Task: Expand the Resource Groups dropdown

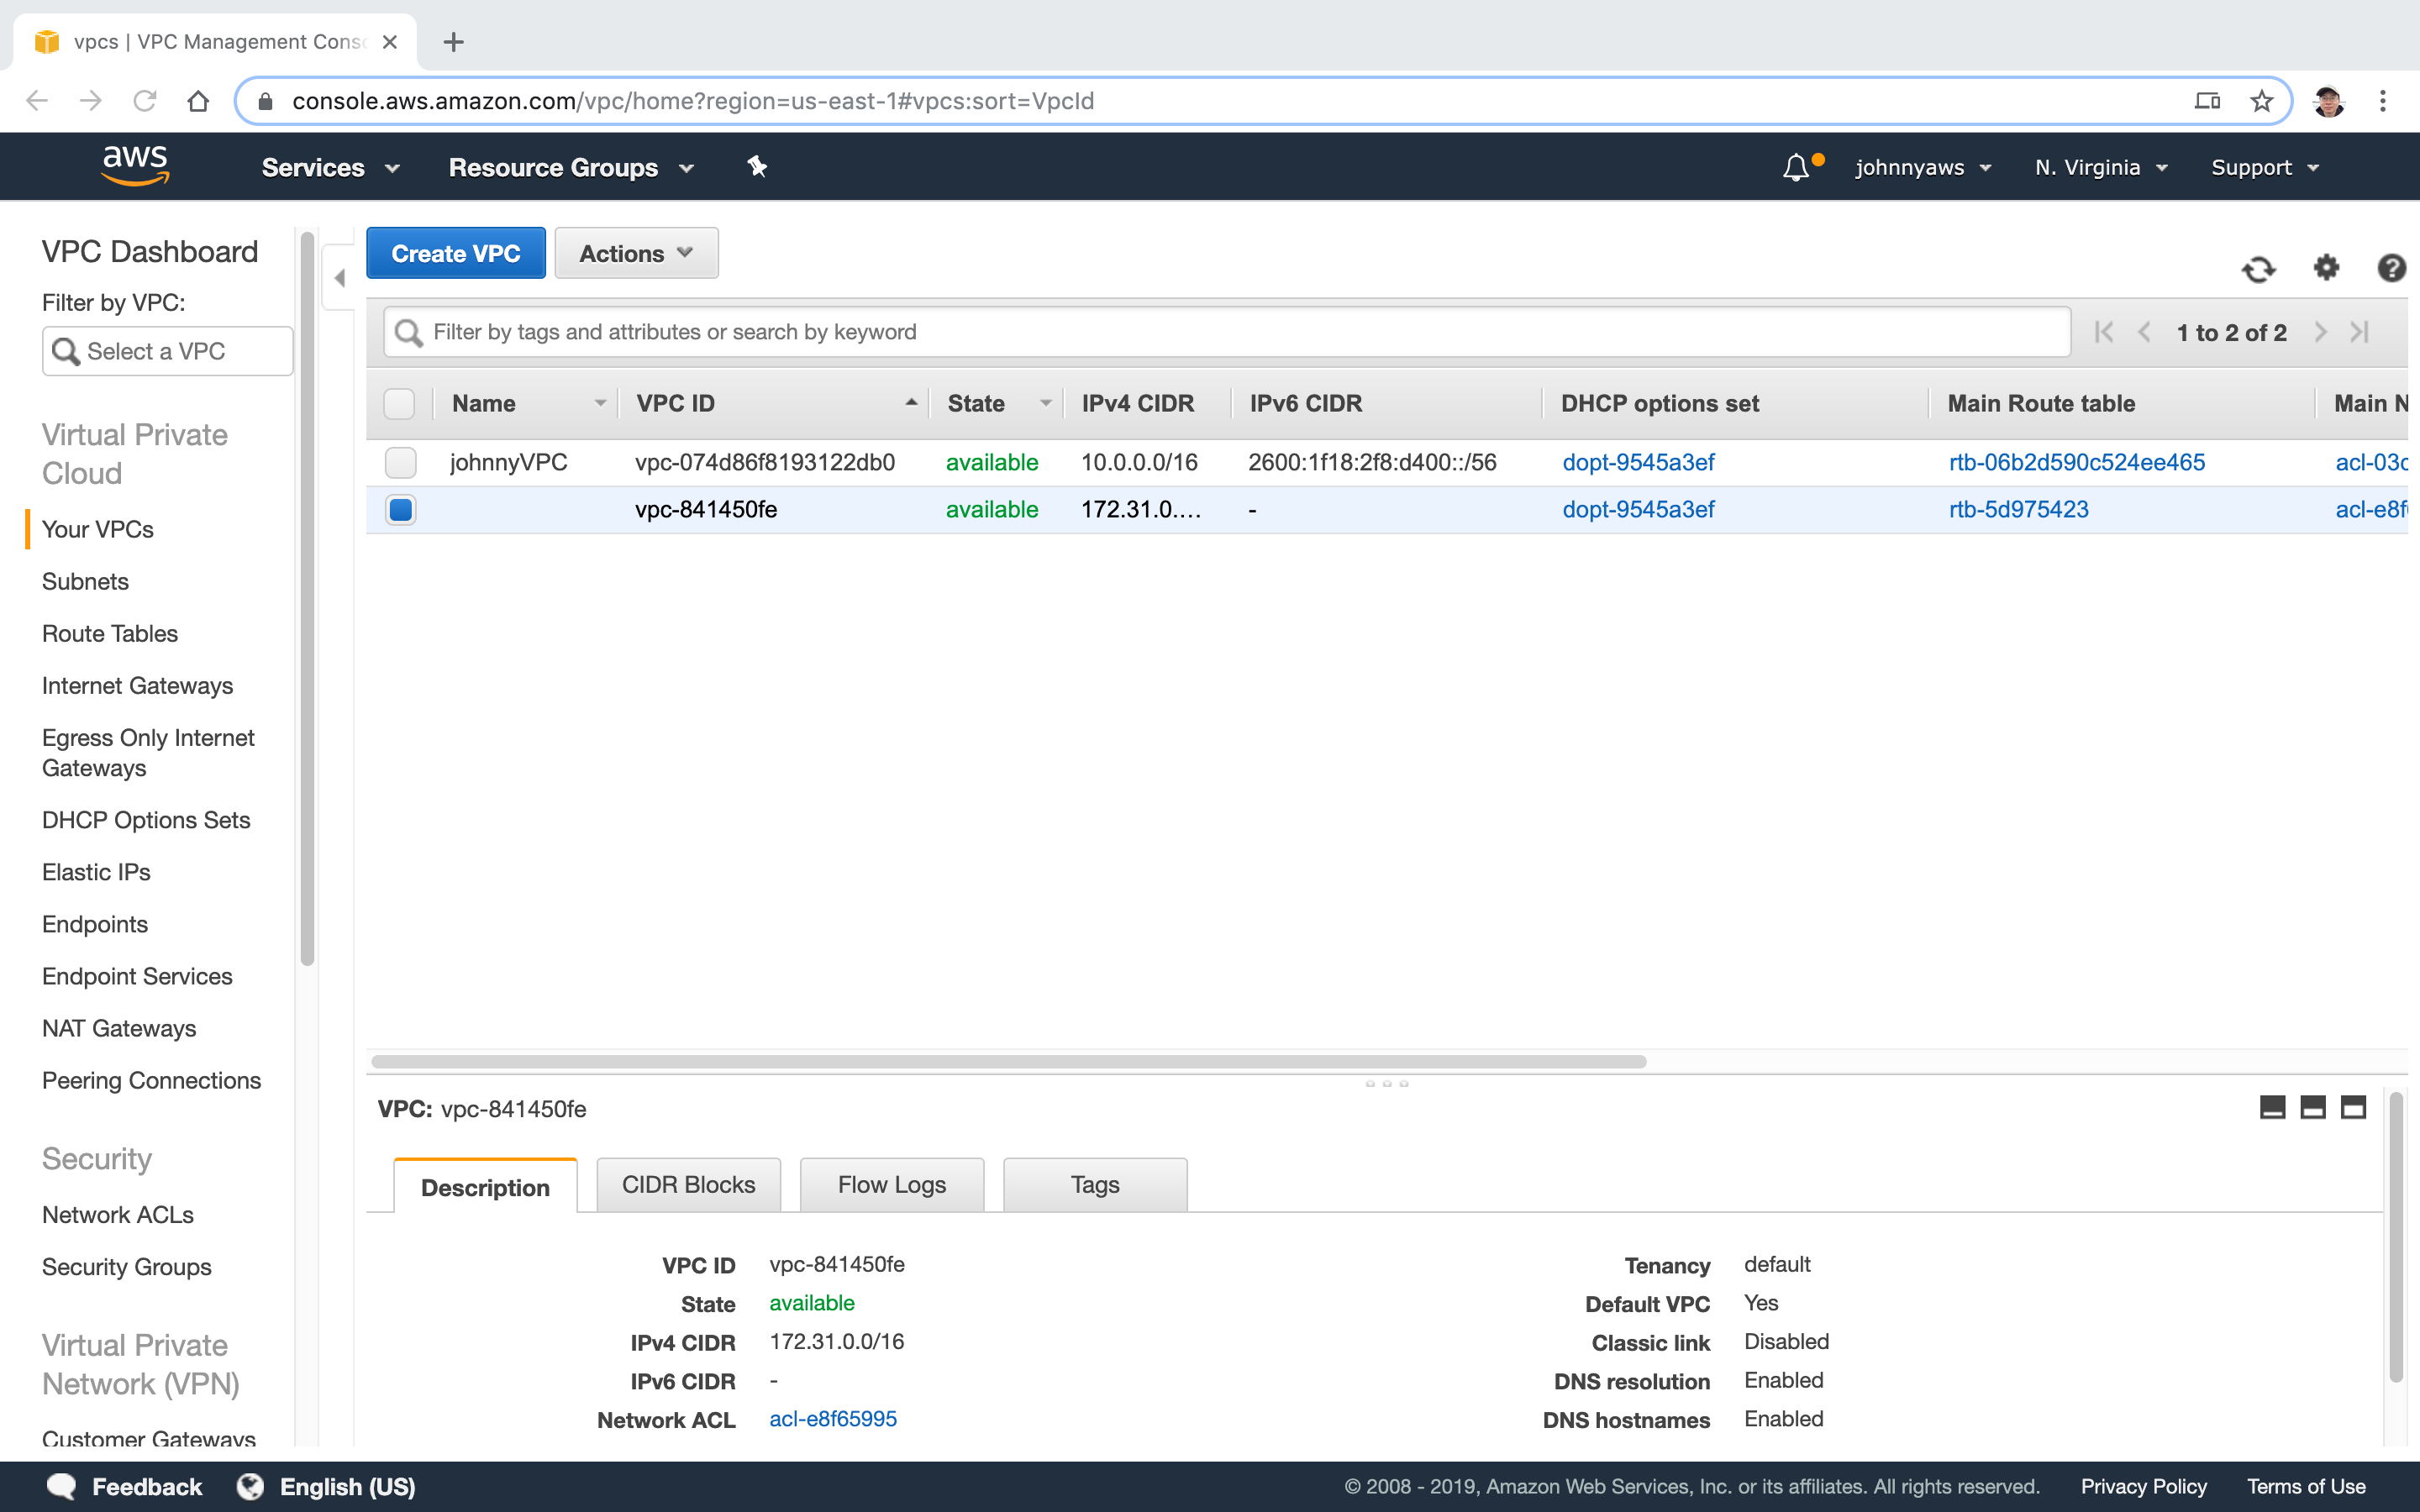Action: tap(571, 167)
